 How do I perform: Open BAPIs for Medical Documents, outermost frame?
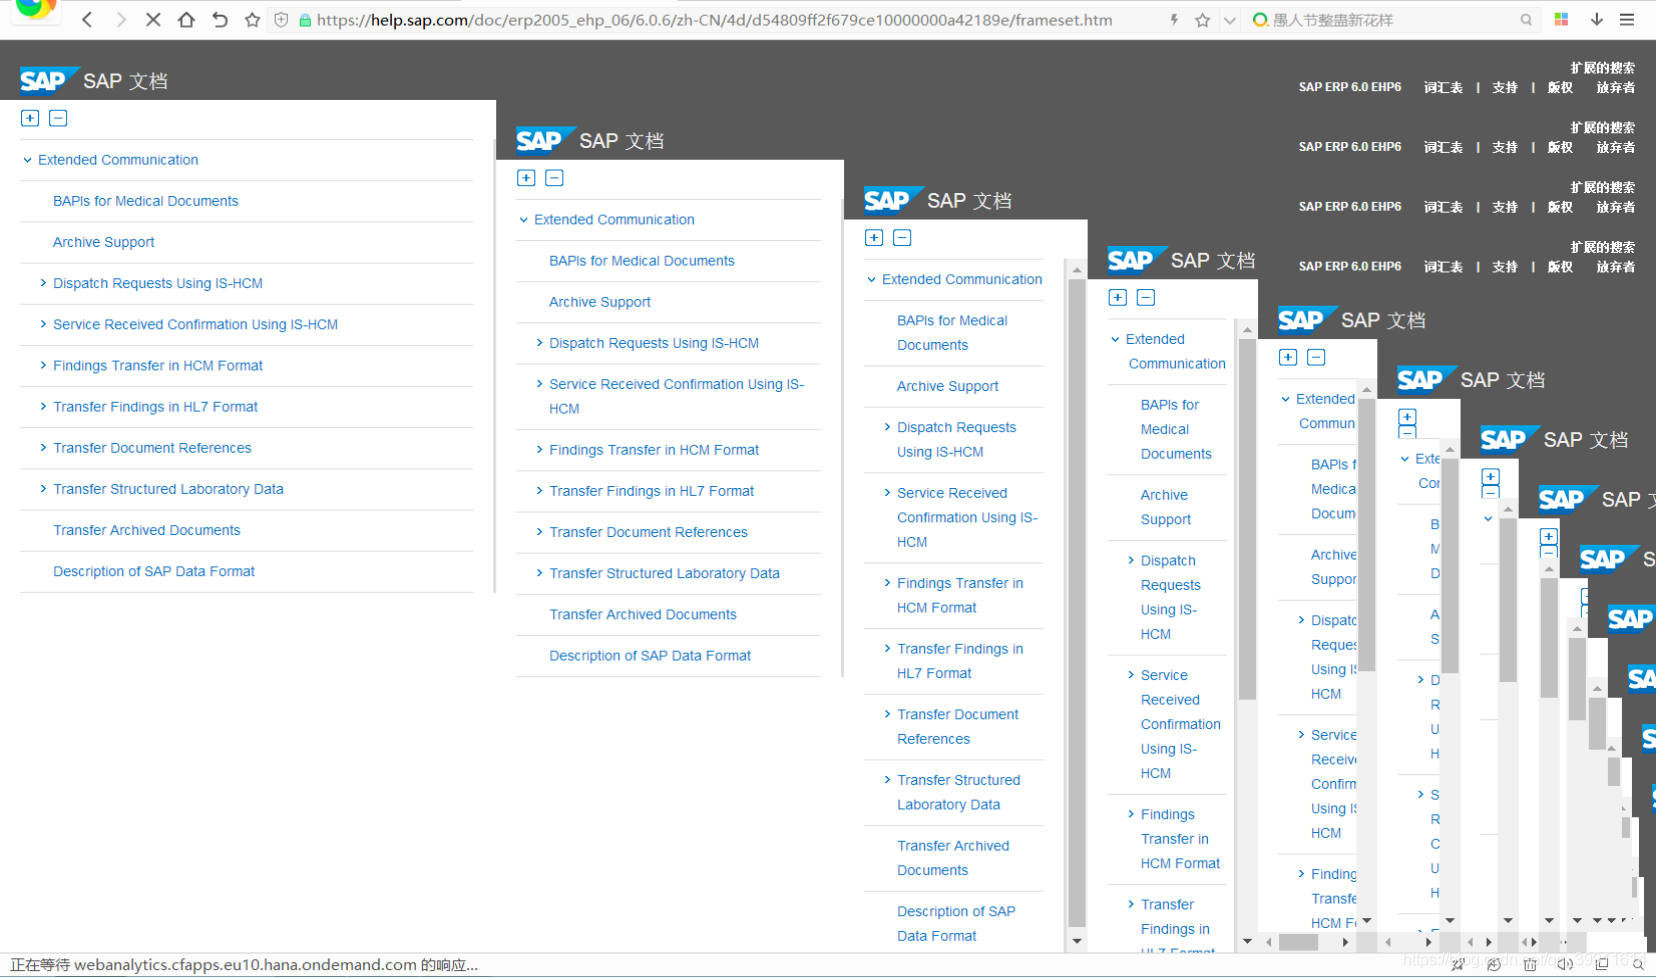coord(145,201)
